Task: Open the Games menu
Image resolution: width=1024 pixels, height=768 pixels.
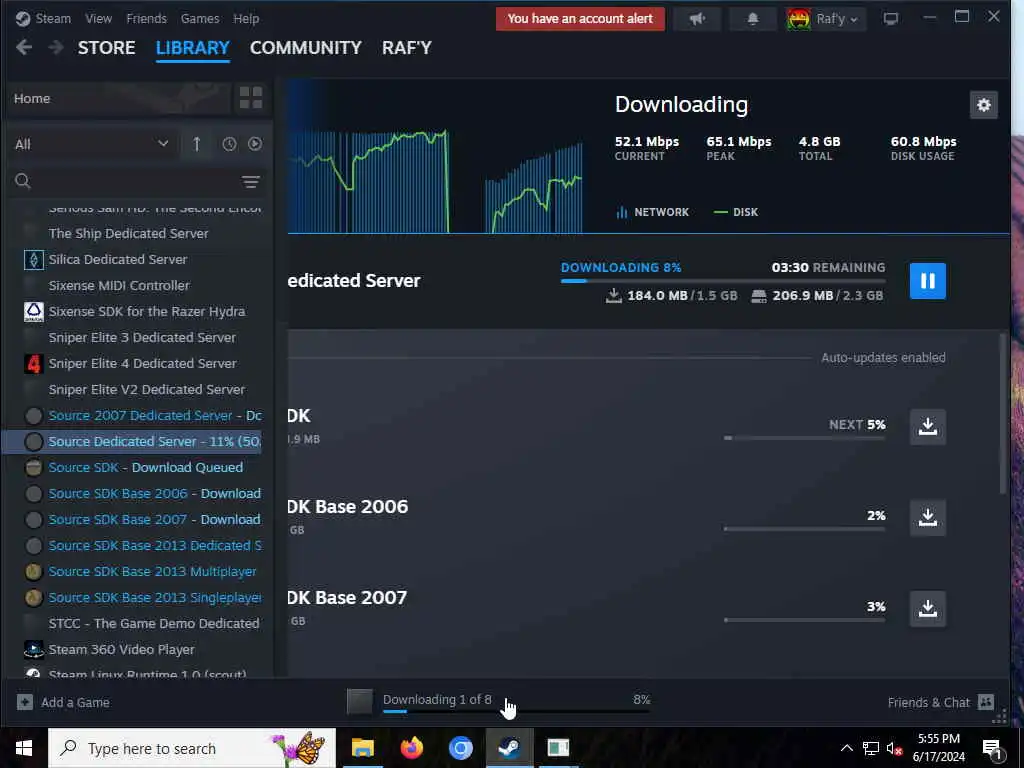Action: [200, 18]
